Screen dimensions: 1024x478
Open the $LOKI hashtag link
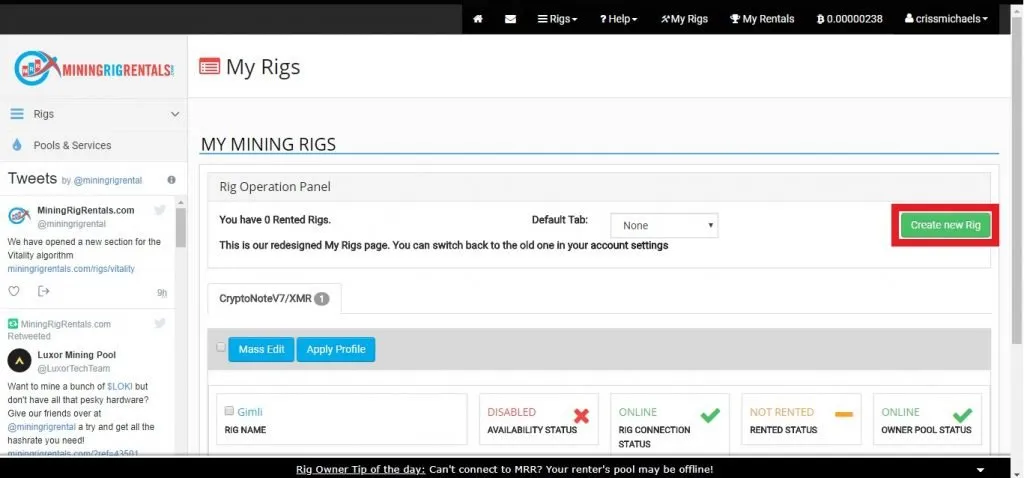(x=120, y=386)
